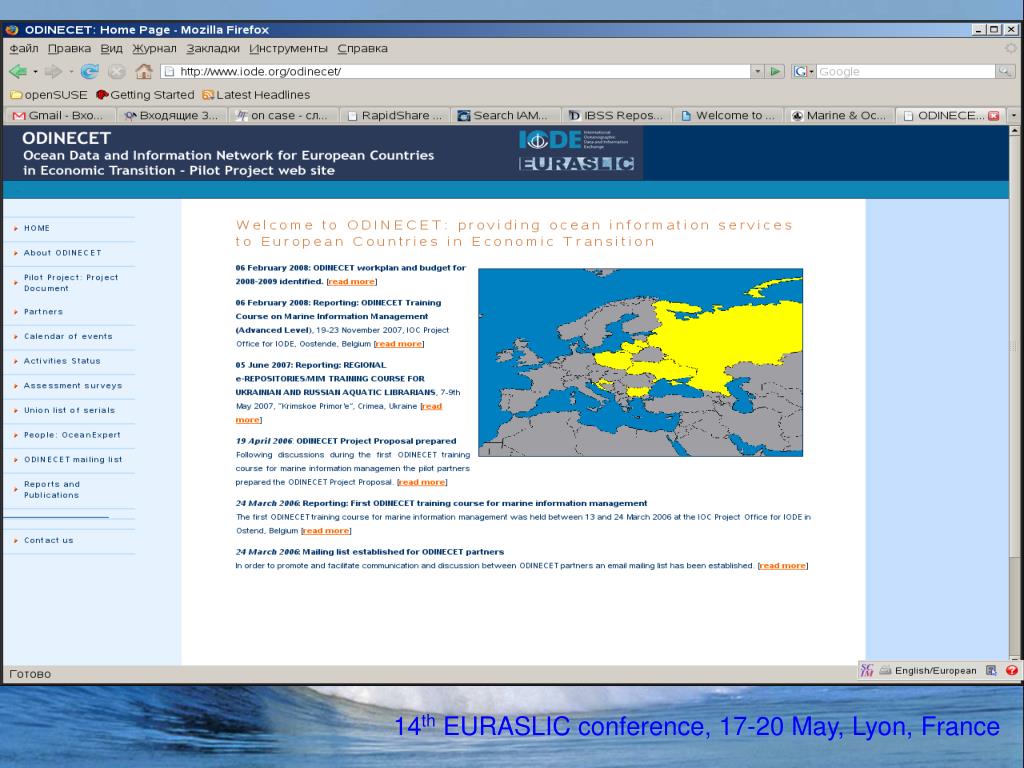Open Union list of serials link
1024x768 pixels.
[69, 410]
